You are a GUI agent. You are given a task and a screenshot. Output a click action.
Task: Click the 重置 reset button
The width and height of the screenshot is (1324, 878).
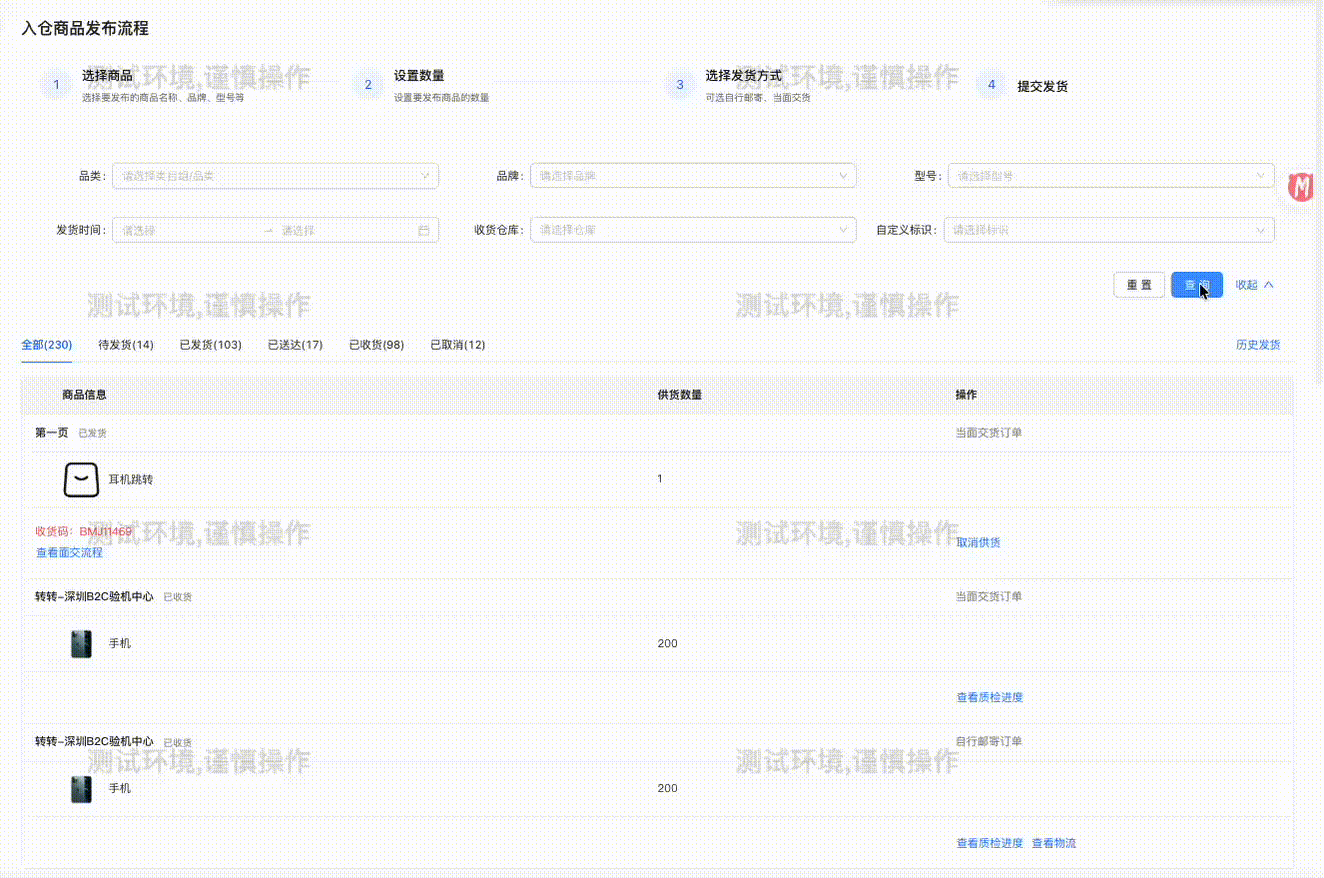pos(1139,284)
